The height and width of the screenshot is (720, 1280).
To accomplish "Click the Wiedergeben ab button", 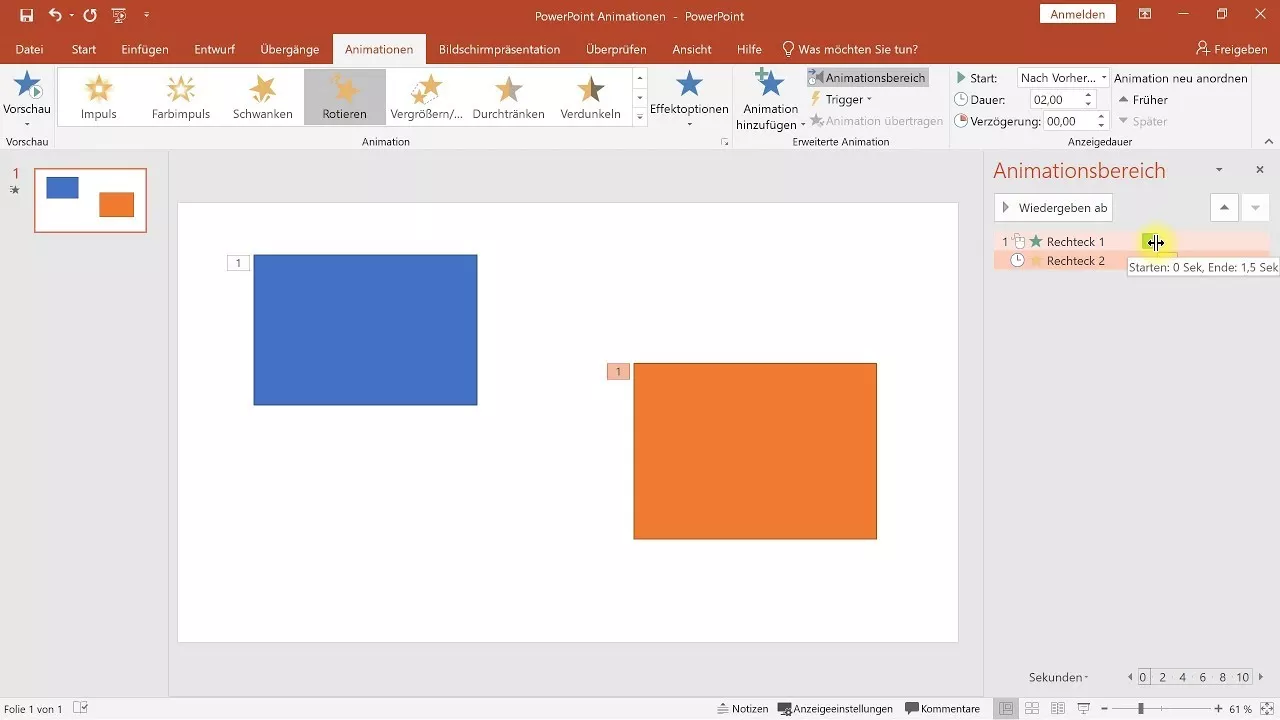I will point(1053,207).
